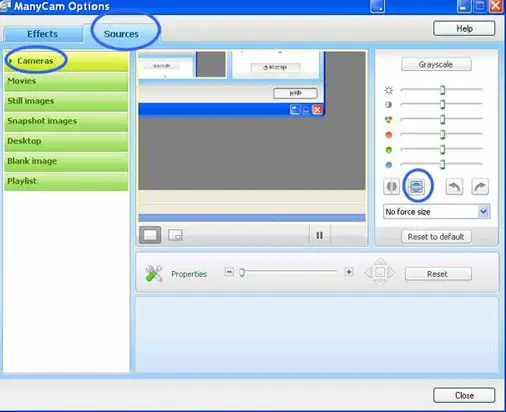506x412 pixels.
Task: Pan the video left arrow
Action: click(368, 273)
